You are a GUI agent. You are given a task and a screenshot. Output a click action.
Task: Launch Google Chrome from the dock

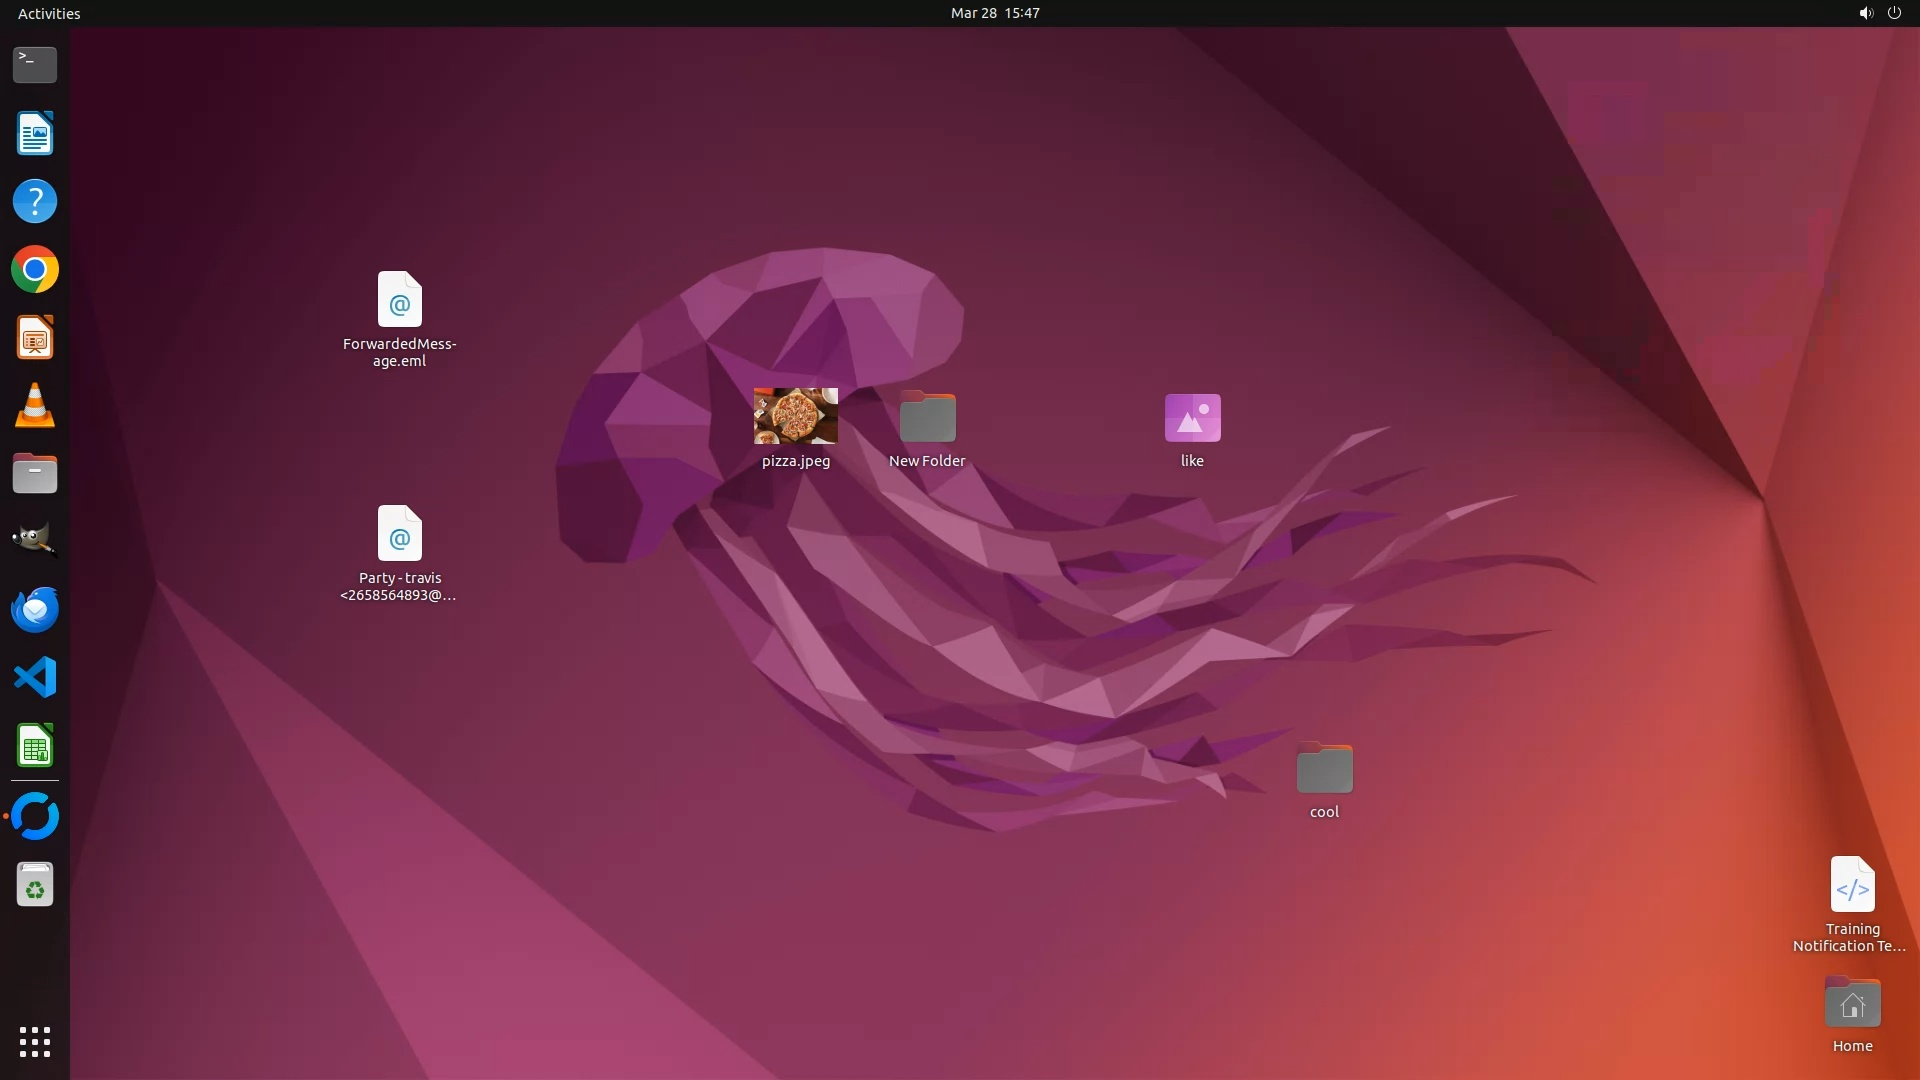(x=35, y=270)
